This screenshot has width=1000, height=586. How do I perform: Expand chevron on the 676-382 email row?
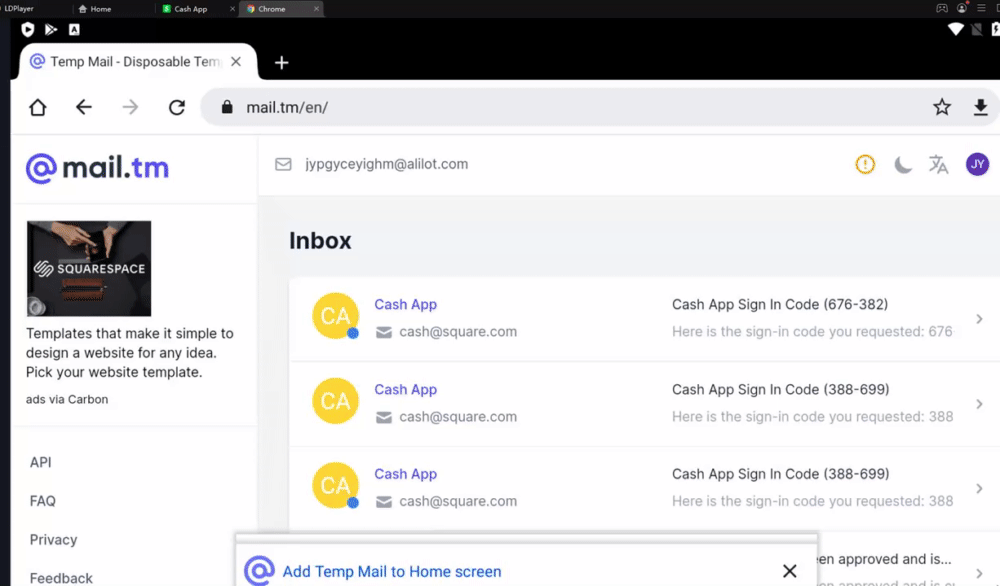pos(979,319)
